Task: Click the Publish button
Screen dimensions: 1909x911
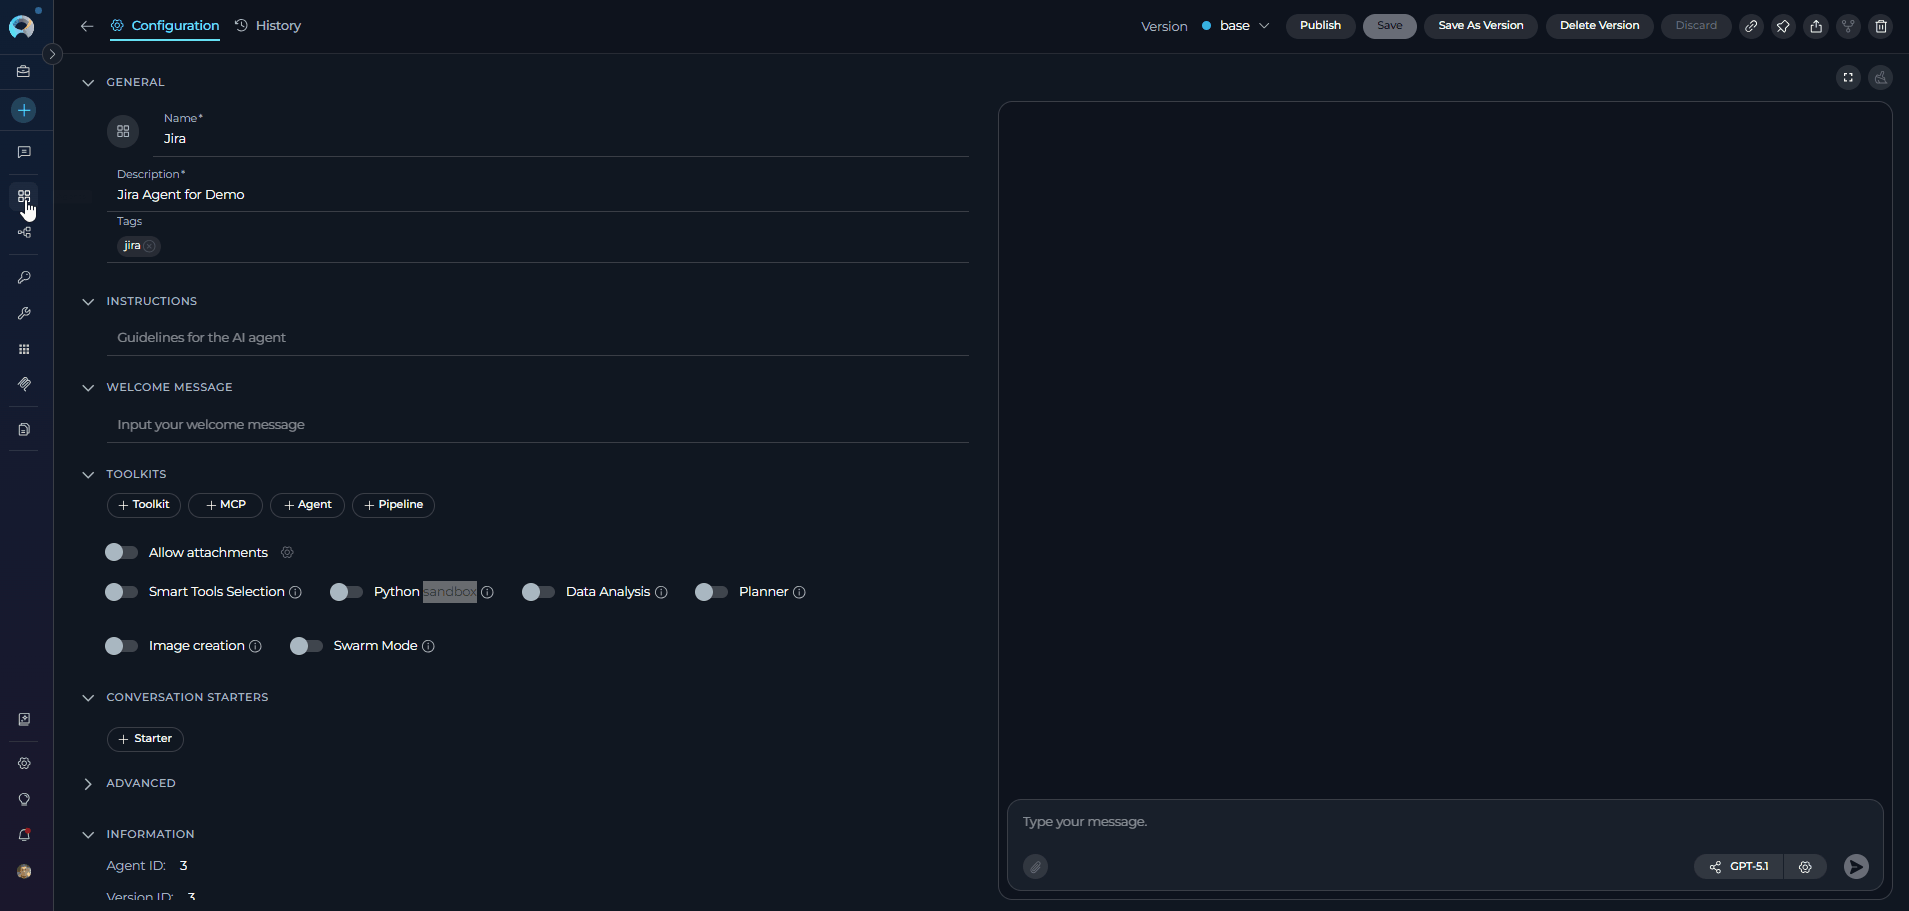Action: click(x=1320, y=26)
